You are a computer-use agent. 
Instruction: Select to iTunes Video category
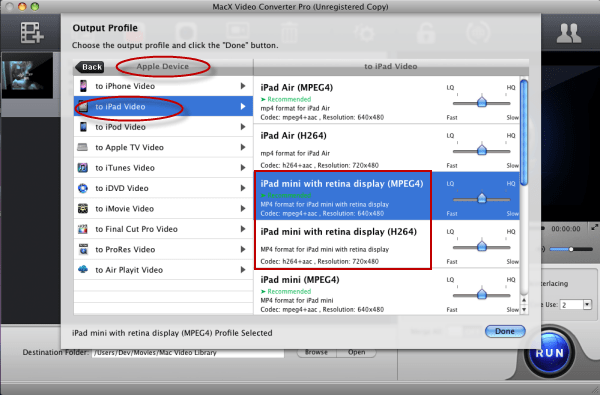click(163, 168)
